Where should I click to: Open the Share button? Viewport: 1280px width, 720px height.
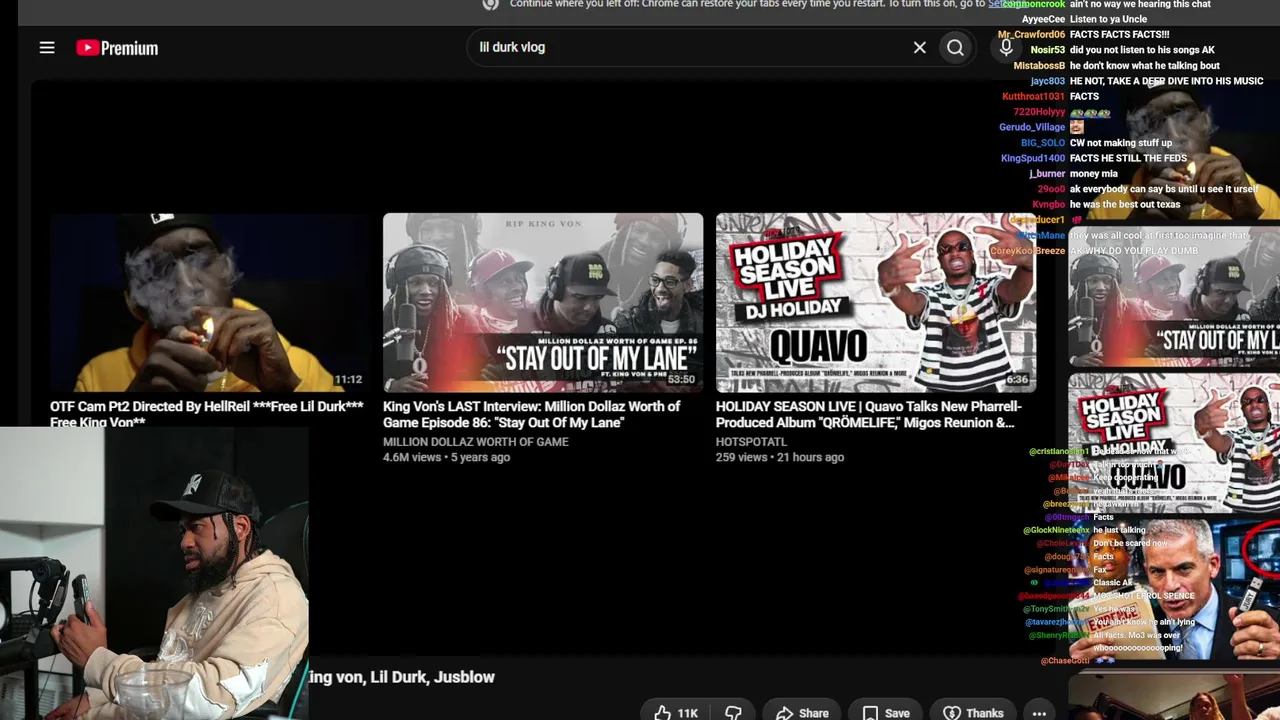[x=801, y=713]
